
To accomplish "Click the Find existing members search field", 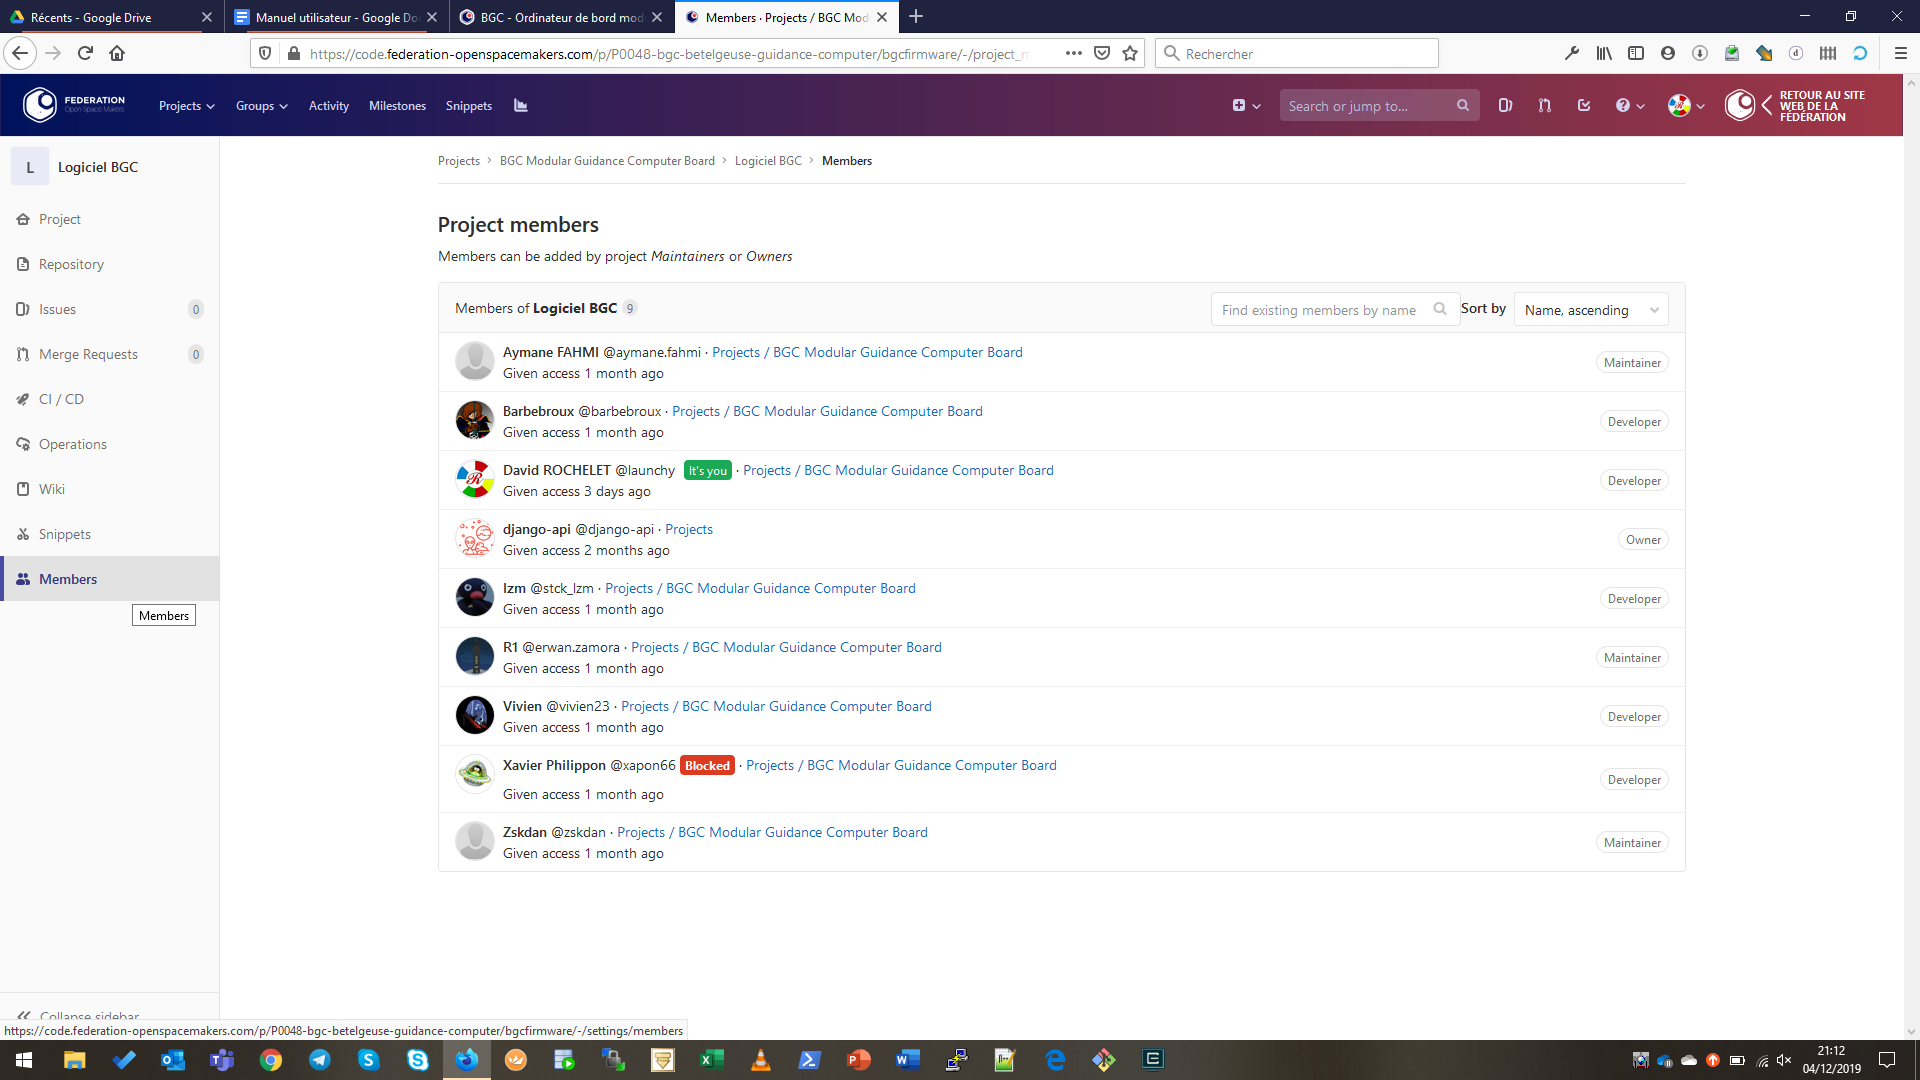I will (1319, 310).
